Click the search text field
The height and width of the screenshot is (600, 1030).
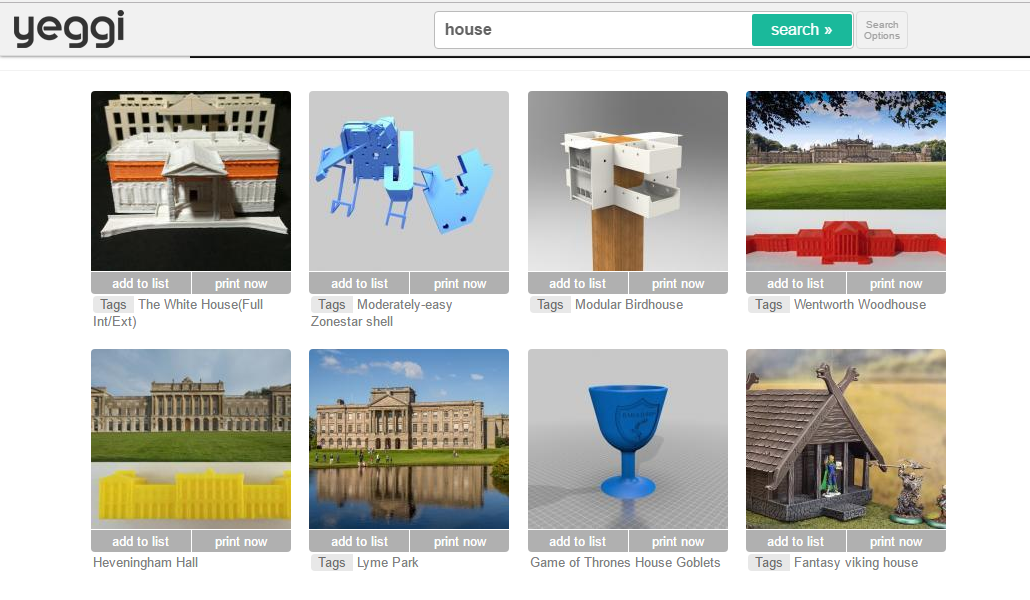[592, 30]
